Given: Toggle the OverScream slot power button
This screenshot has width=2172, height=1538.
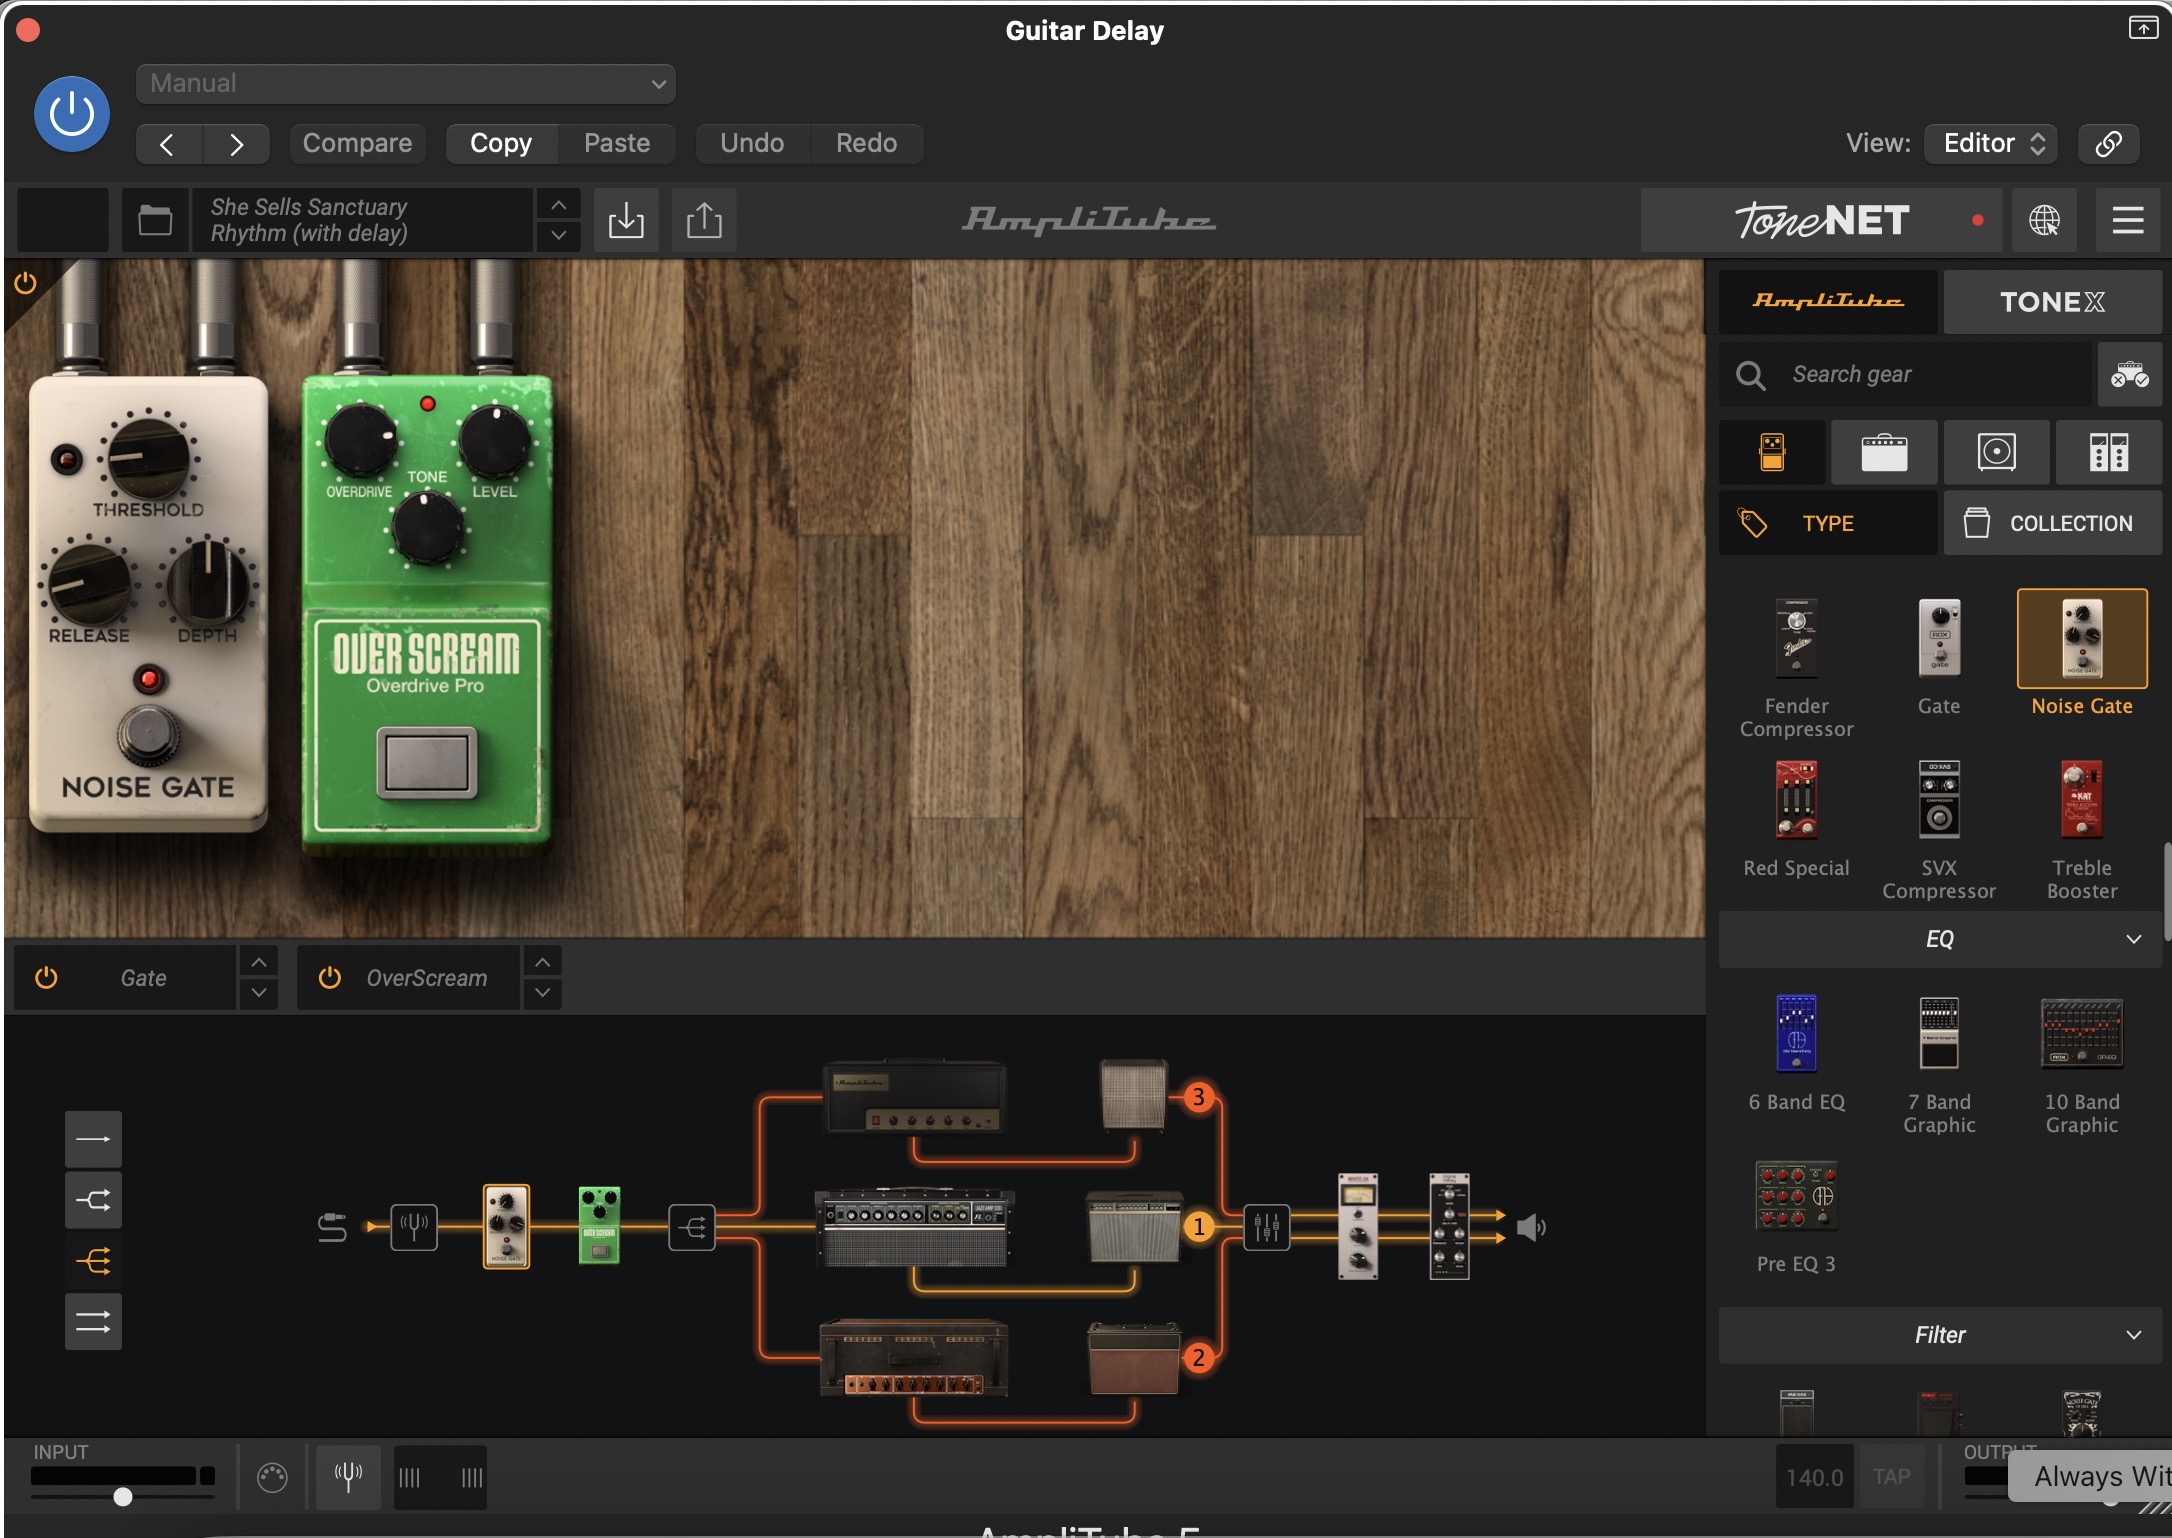Looking at the screenshot, I should (329, 978).
